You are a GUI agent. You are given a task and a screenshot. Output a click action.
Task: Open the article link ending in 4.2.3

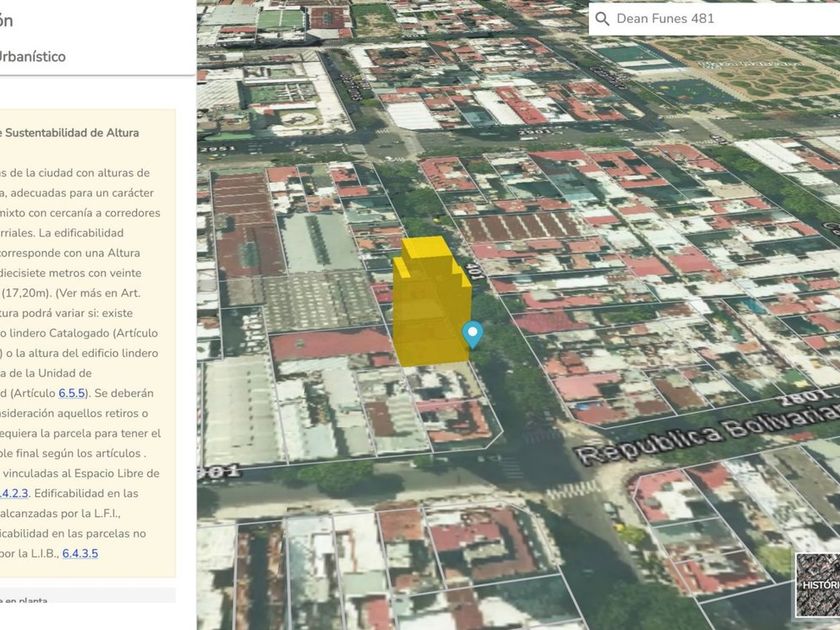click(x=12, y=493)
